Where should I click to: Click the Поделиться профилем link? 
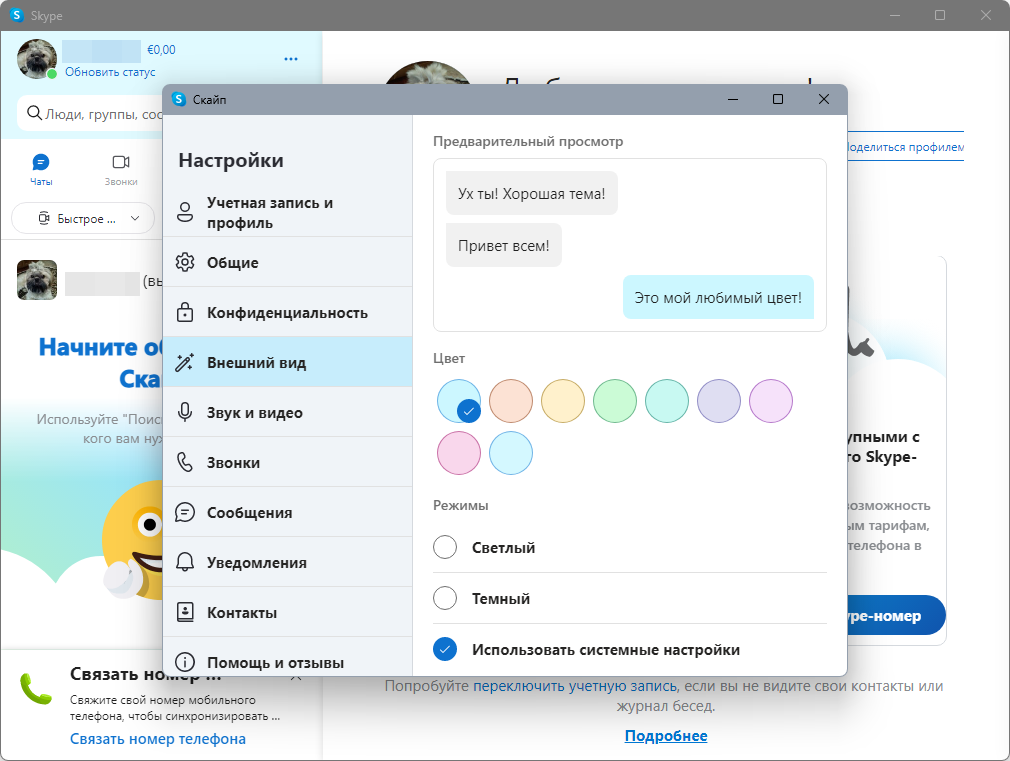tap(906, 147)
